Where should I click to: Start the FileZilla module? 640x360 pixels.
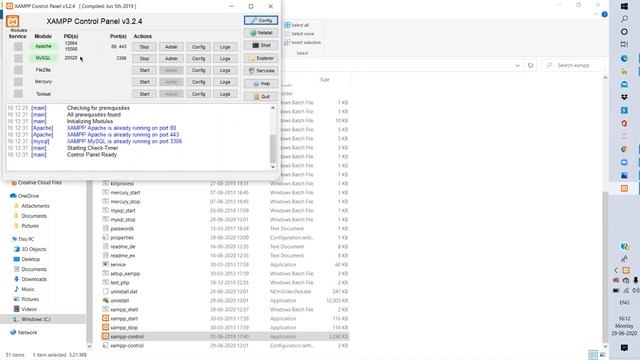(x=144, y=70)
